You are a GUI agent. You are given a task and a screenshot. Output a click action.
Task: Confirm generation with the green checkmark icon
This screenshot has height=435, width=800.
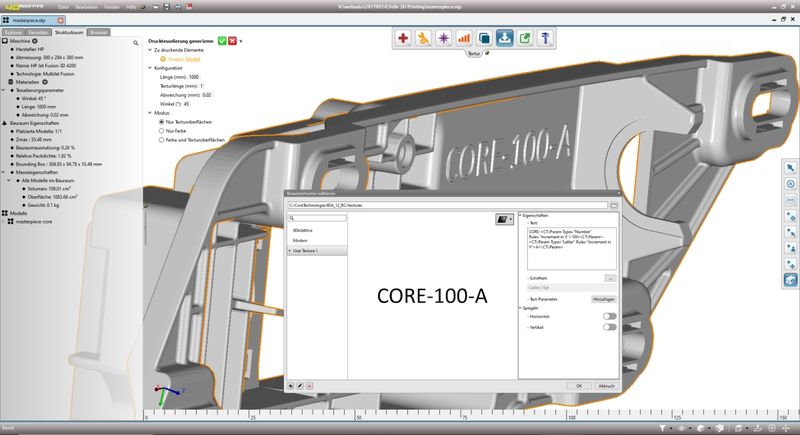220,41
